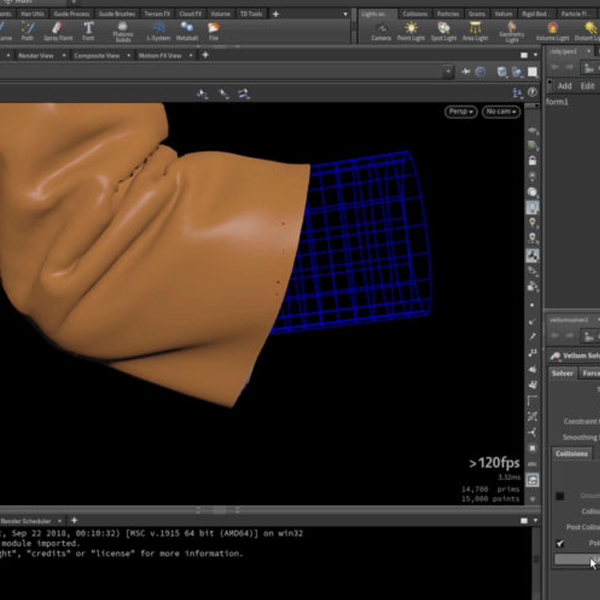Click the Add button in the panel

[x=564, y=86]
